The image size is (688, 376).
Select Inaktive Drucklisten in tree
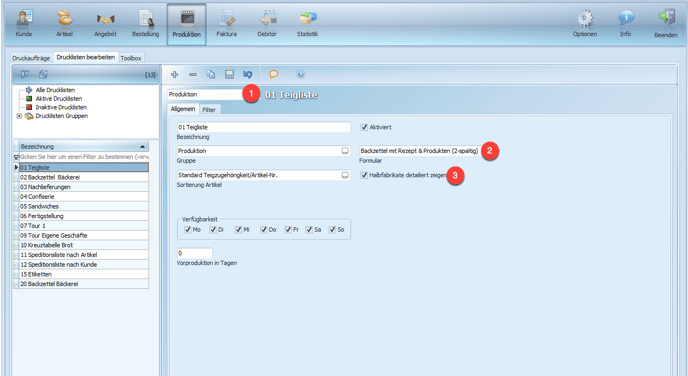tap(61, 107)
